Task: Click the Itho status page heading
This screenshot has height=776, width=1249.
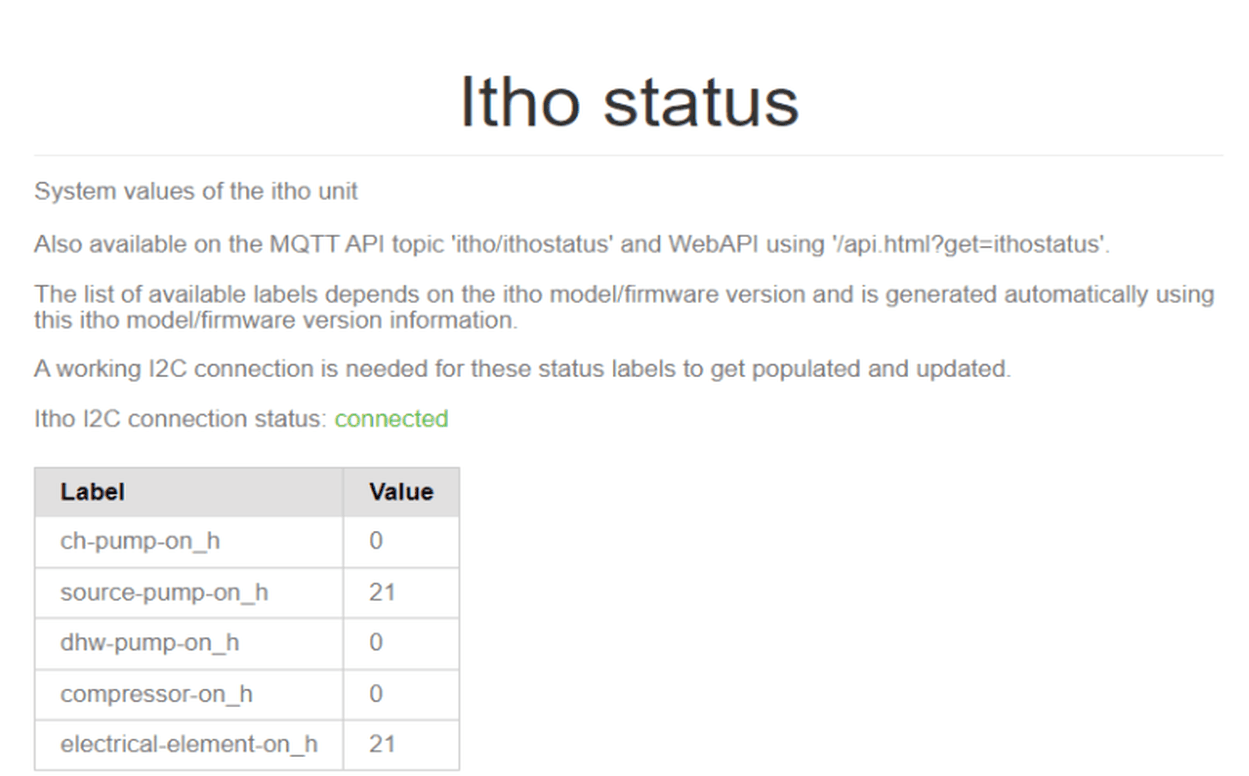Action: [x=629, y=101]
